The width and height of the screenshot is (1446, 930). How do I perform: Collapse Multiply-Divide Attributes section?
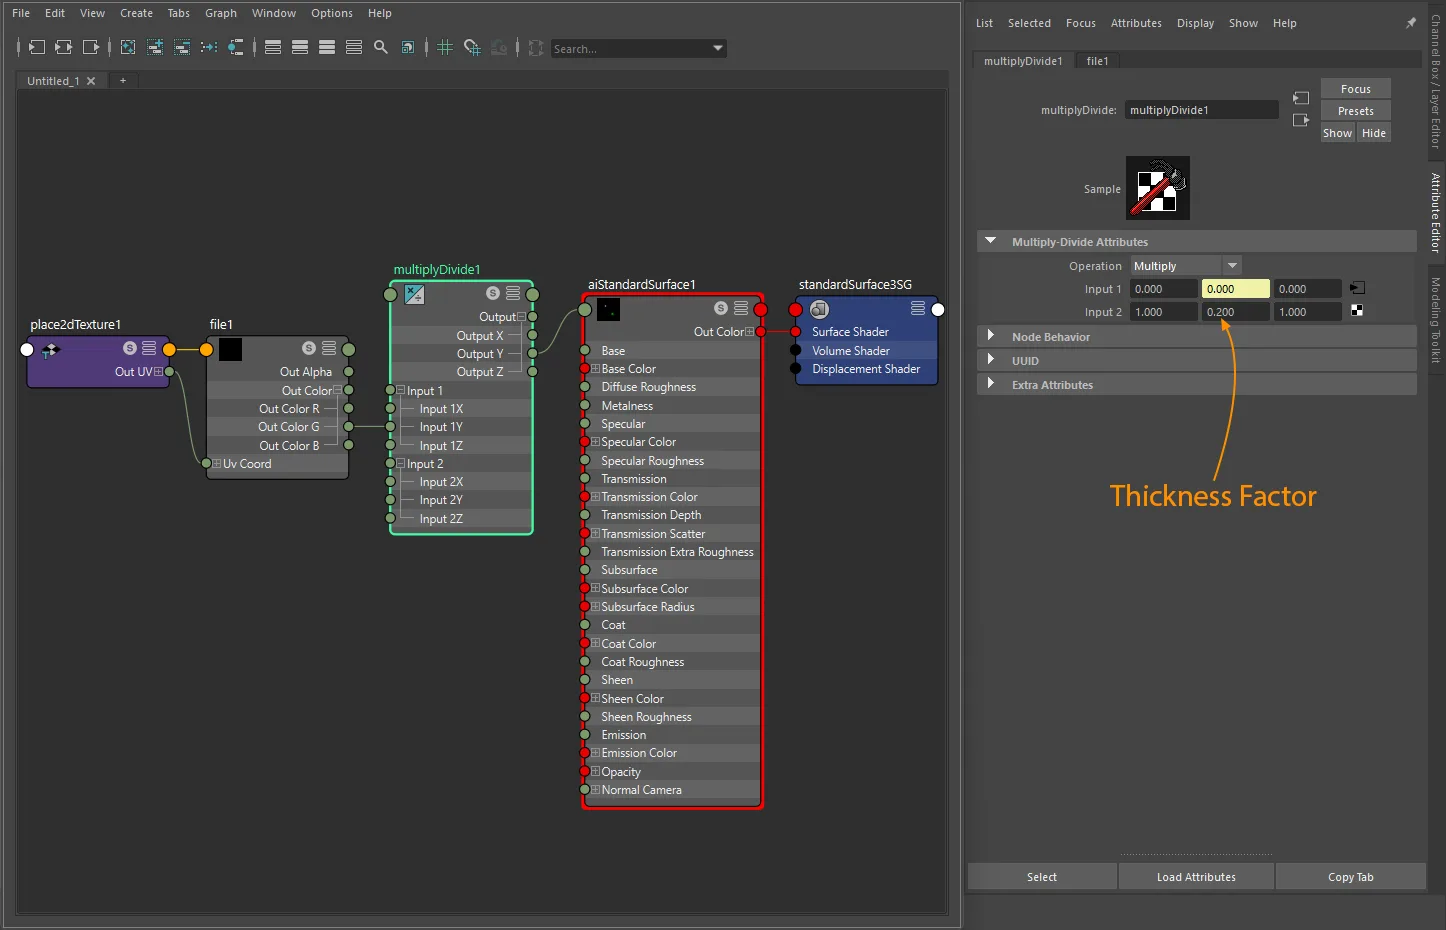(991, 241)
